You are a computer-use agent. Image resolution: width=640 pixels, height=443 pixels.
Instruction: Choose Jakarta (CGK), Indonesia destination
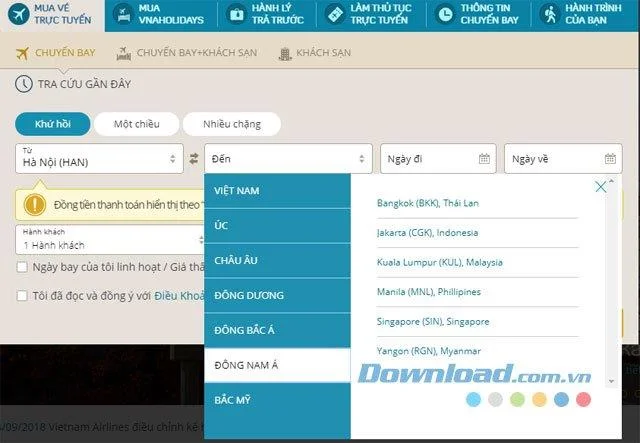(427, 233)
